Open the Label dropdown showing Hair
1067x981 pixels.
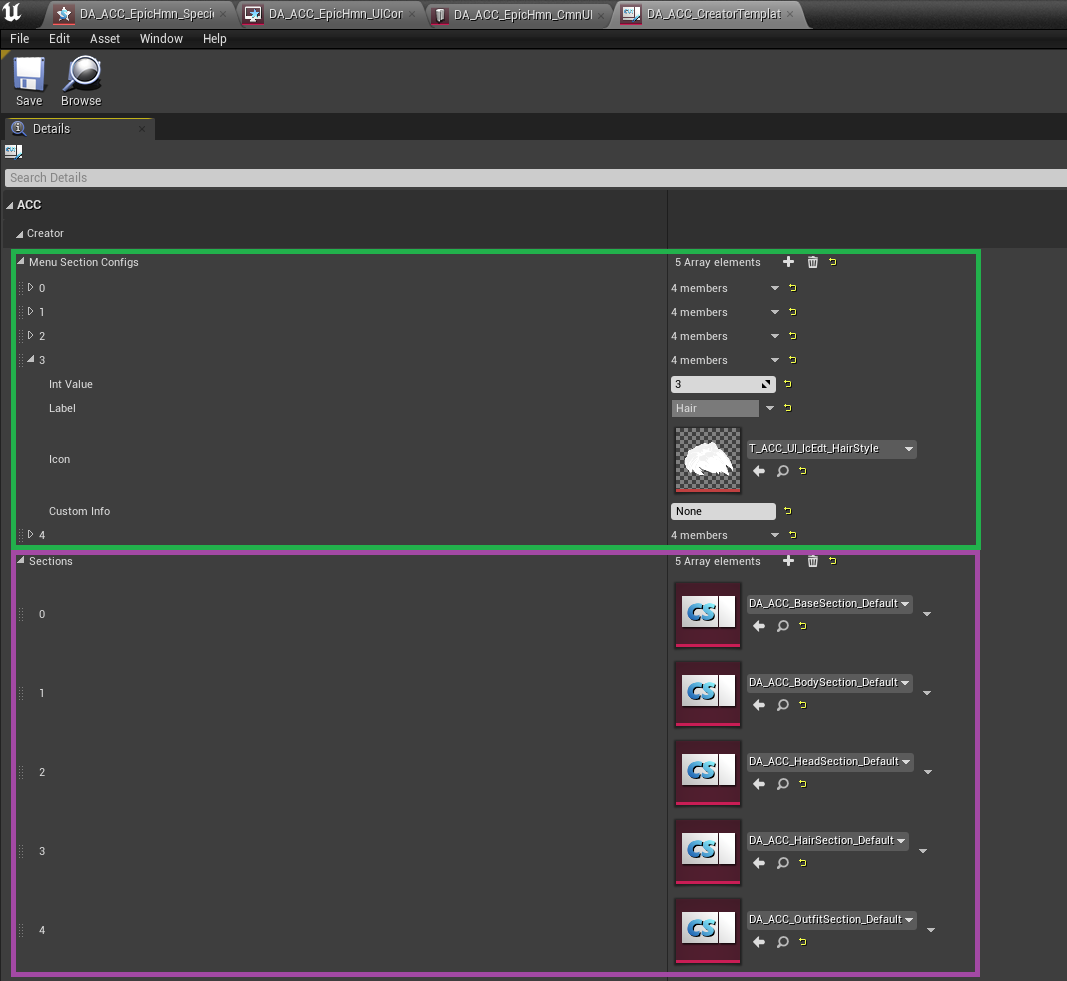coord(769,408)
